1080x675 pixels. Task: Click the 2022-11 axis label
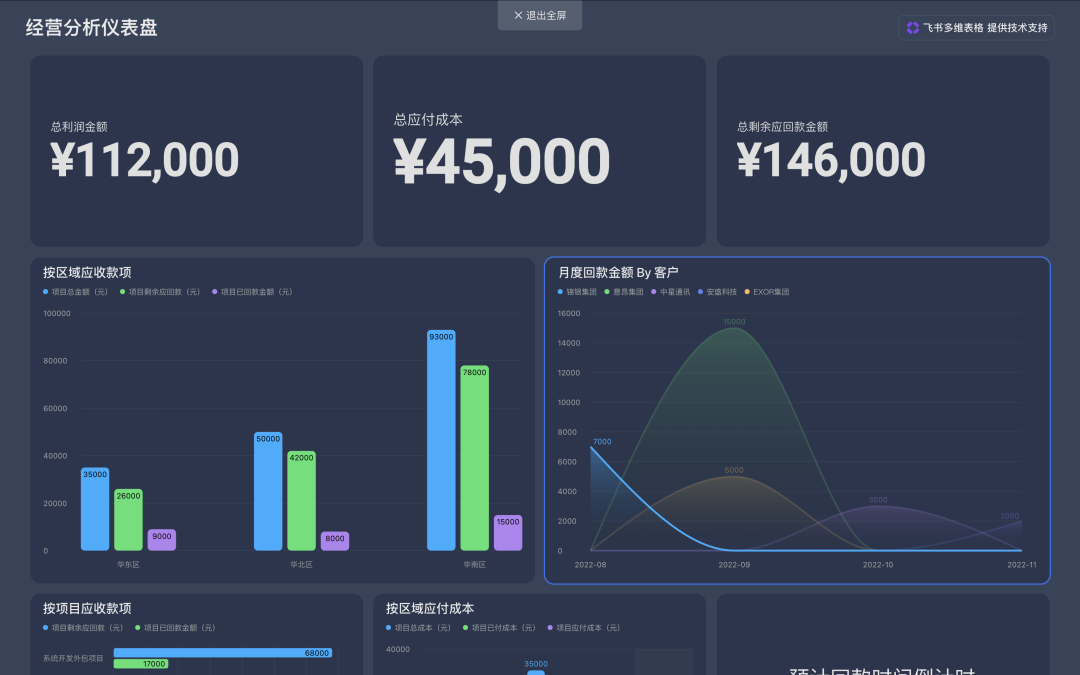1021,565
